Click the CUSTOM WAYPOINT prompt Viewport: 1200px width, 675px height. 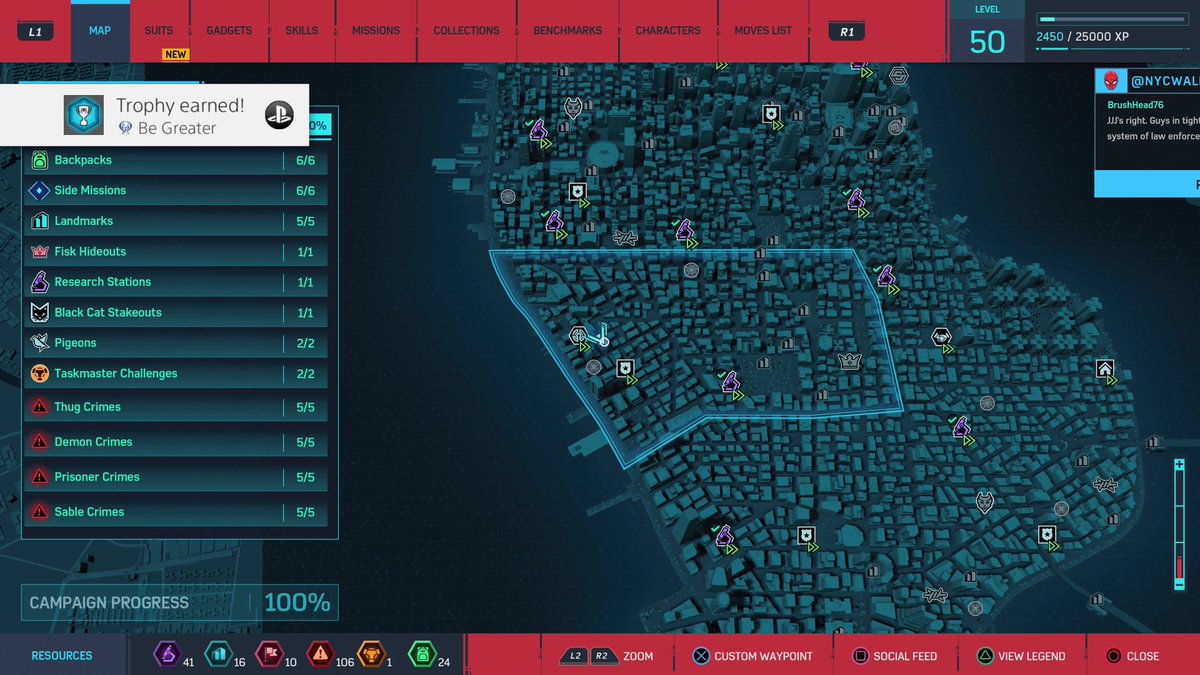(x=753, y=656)
